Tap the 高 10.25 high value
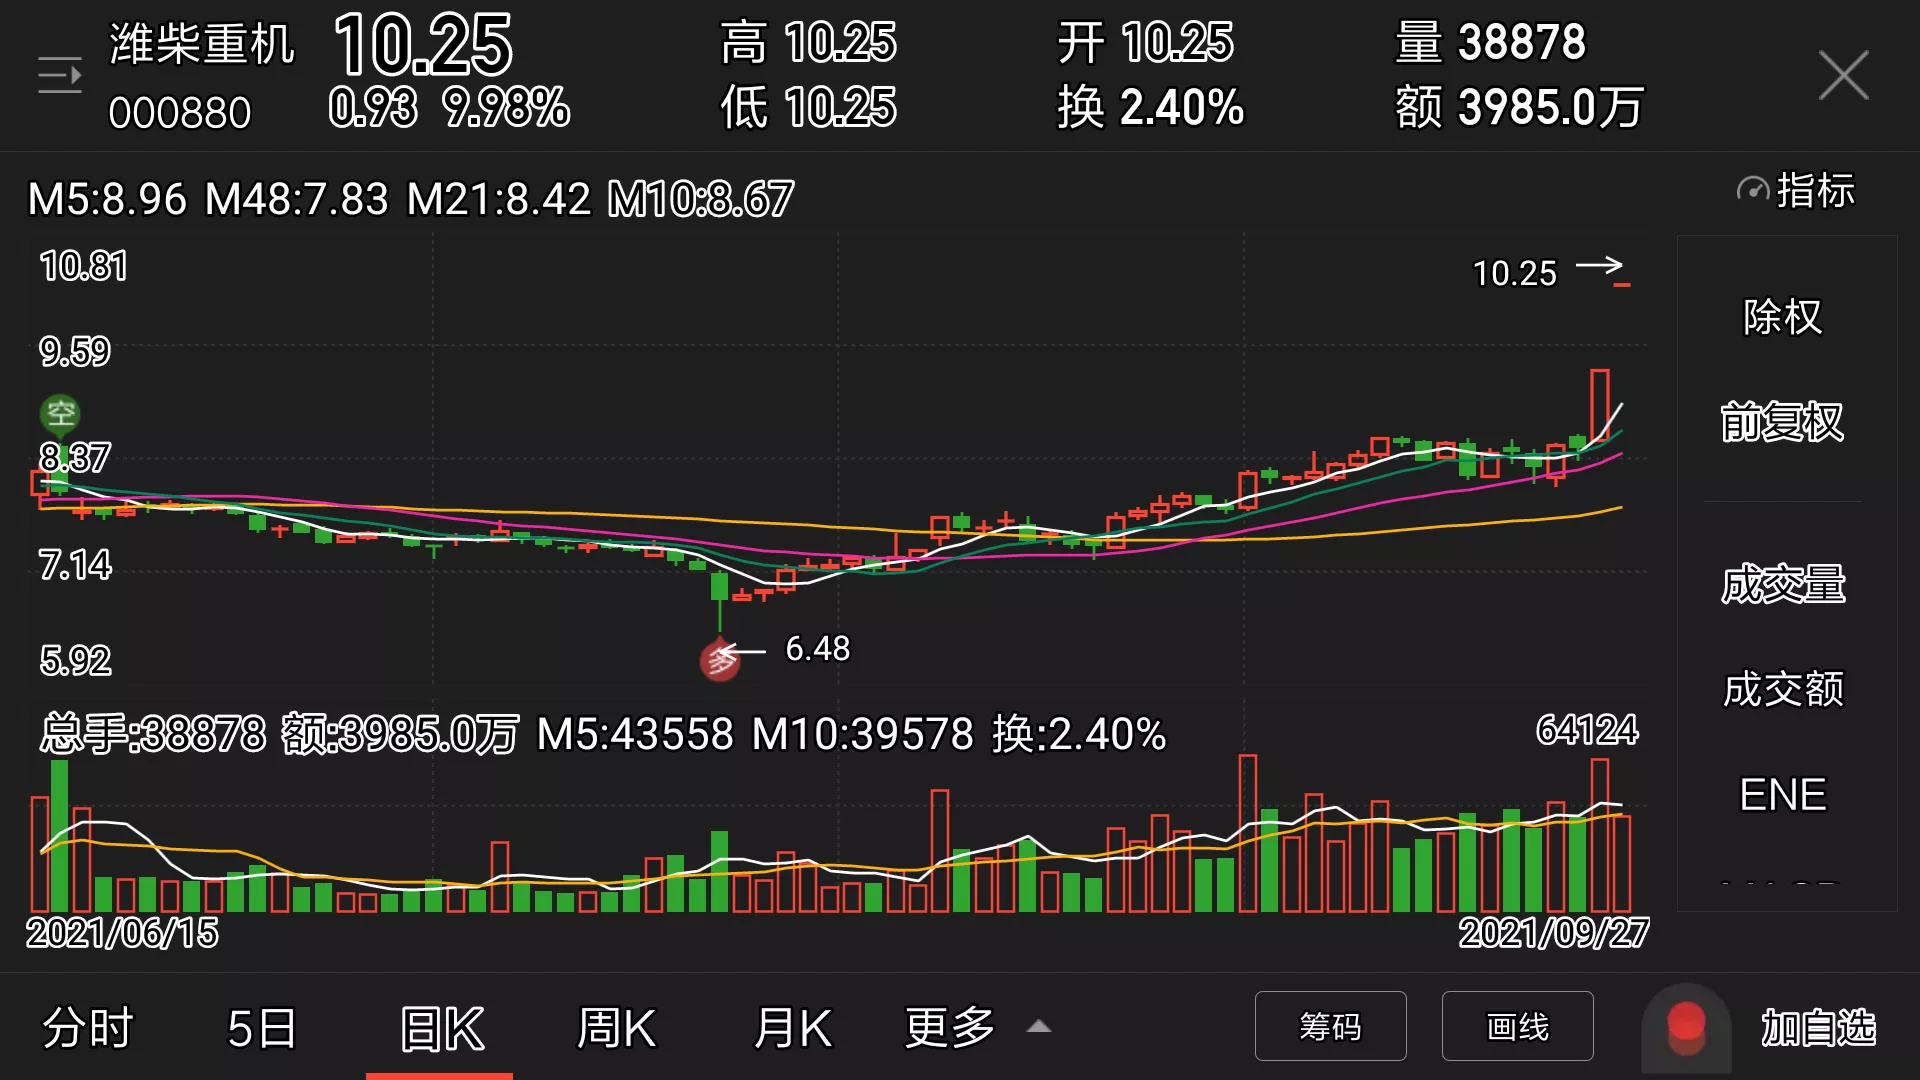The width and height of the screenshot is (1920, 1080). click(x=809, y=43)
